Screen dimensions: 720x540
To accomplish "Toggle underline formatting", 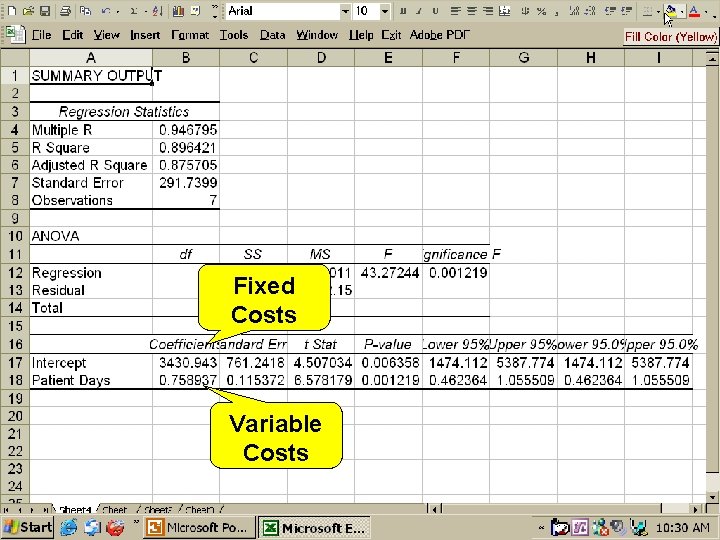I will coord(435,11).
